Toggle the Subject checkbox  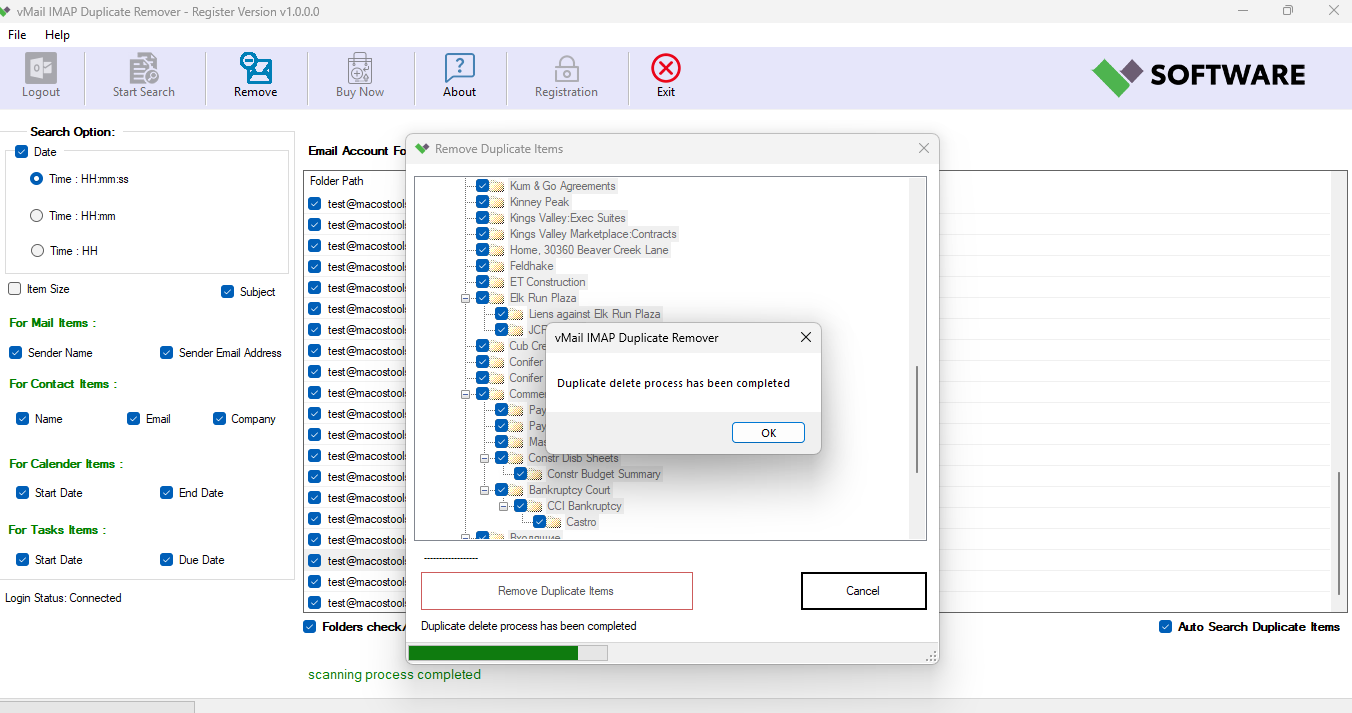pos(228,292)
